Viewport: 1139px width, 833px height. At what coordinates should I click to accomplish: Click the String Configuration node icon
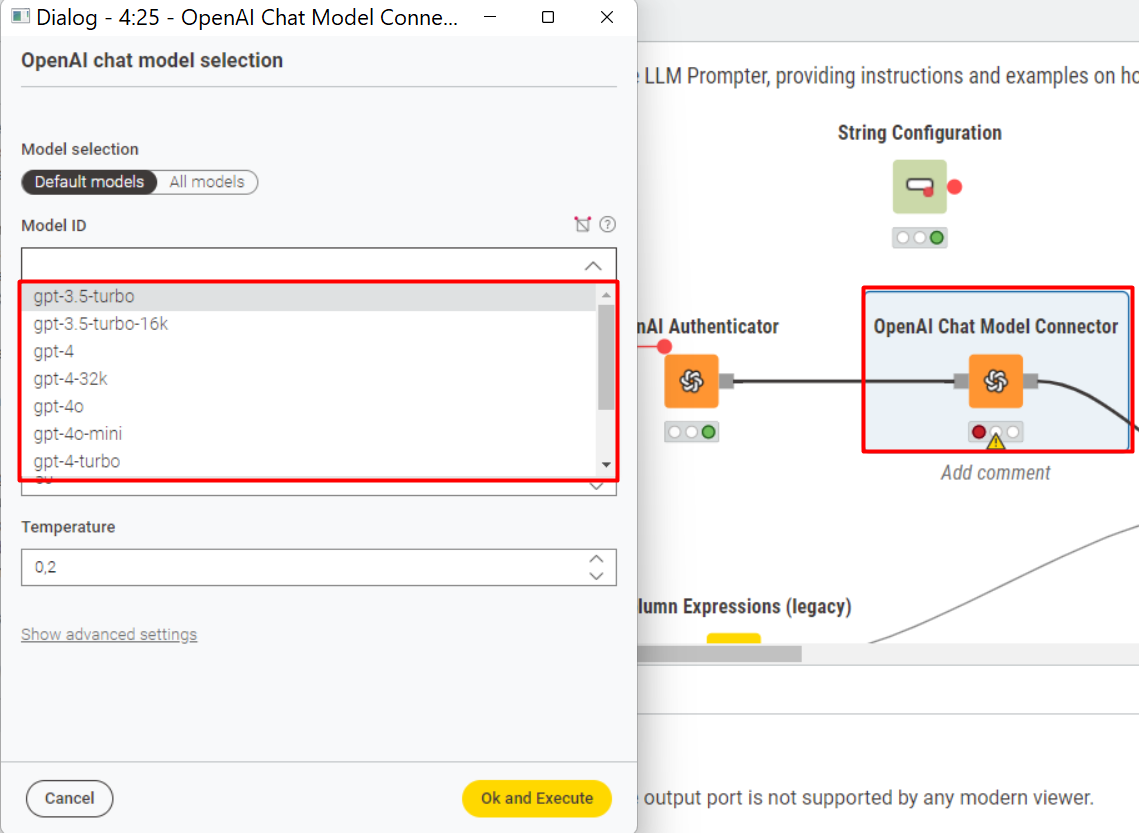click(x=919, y=187)
